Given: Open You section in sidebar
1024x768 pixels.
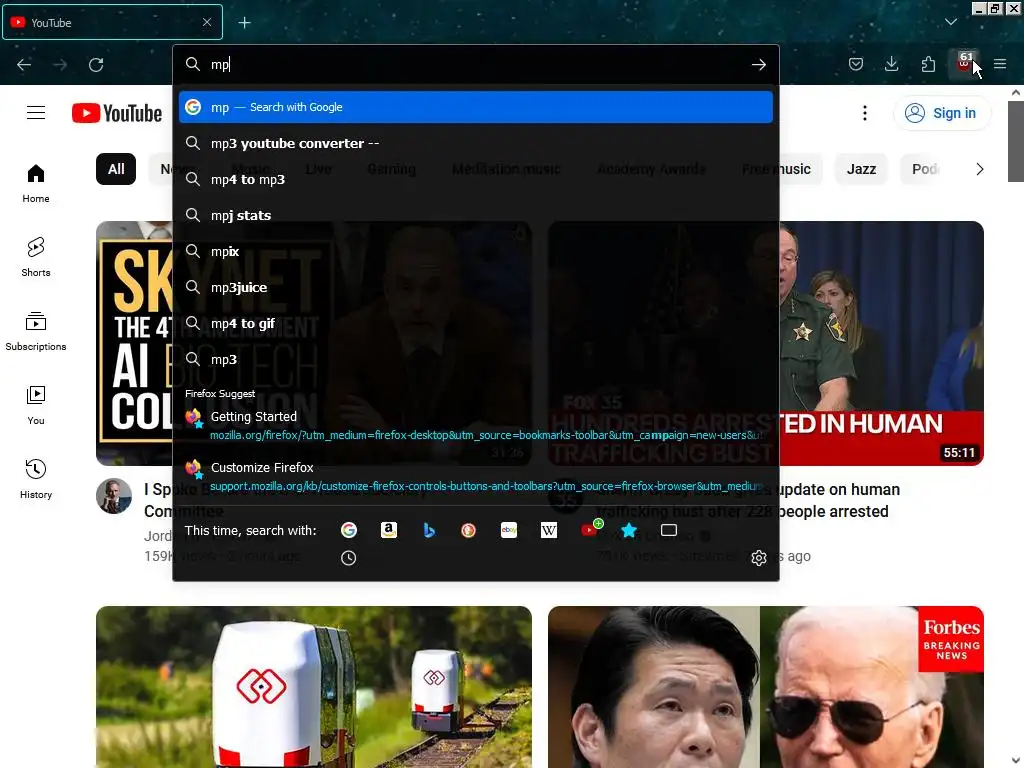Looking at the screenshot, I should pos(36,405).
